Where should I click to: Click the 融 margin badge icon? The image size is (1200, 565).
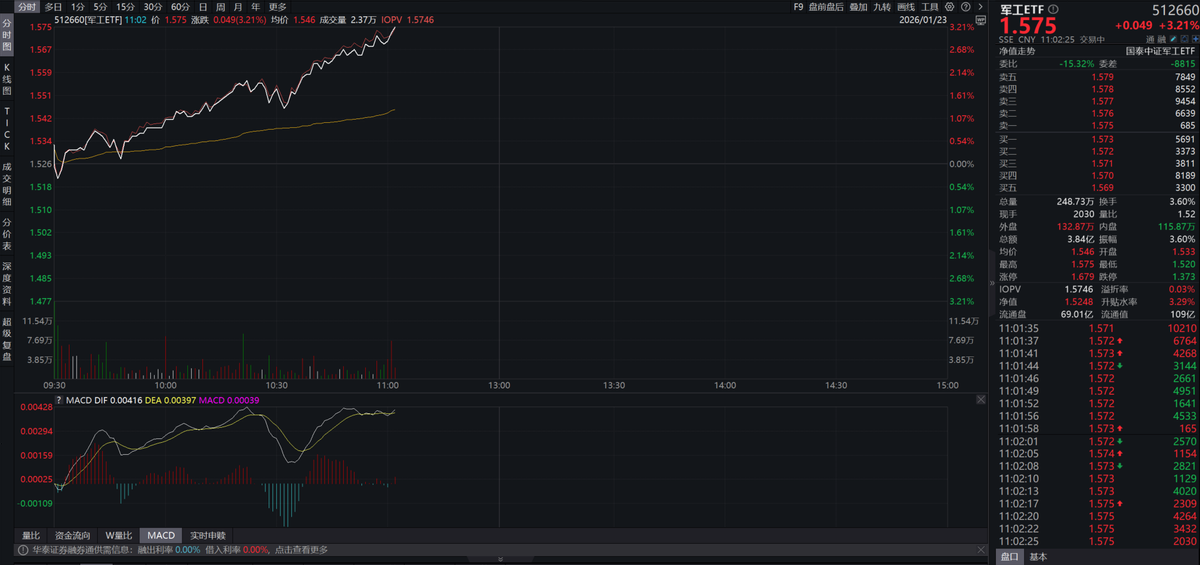coord(1162,40)
